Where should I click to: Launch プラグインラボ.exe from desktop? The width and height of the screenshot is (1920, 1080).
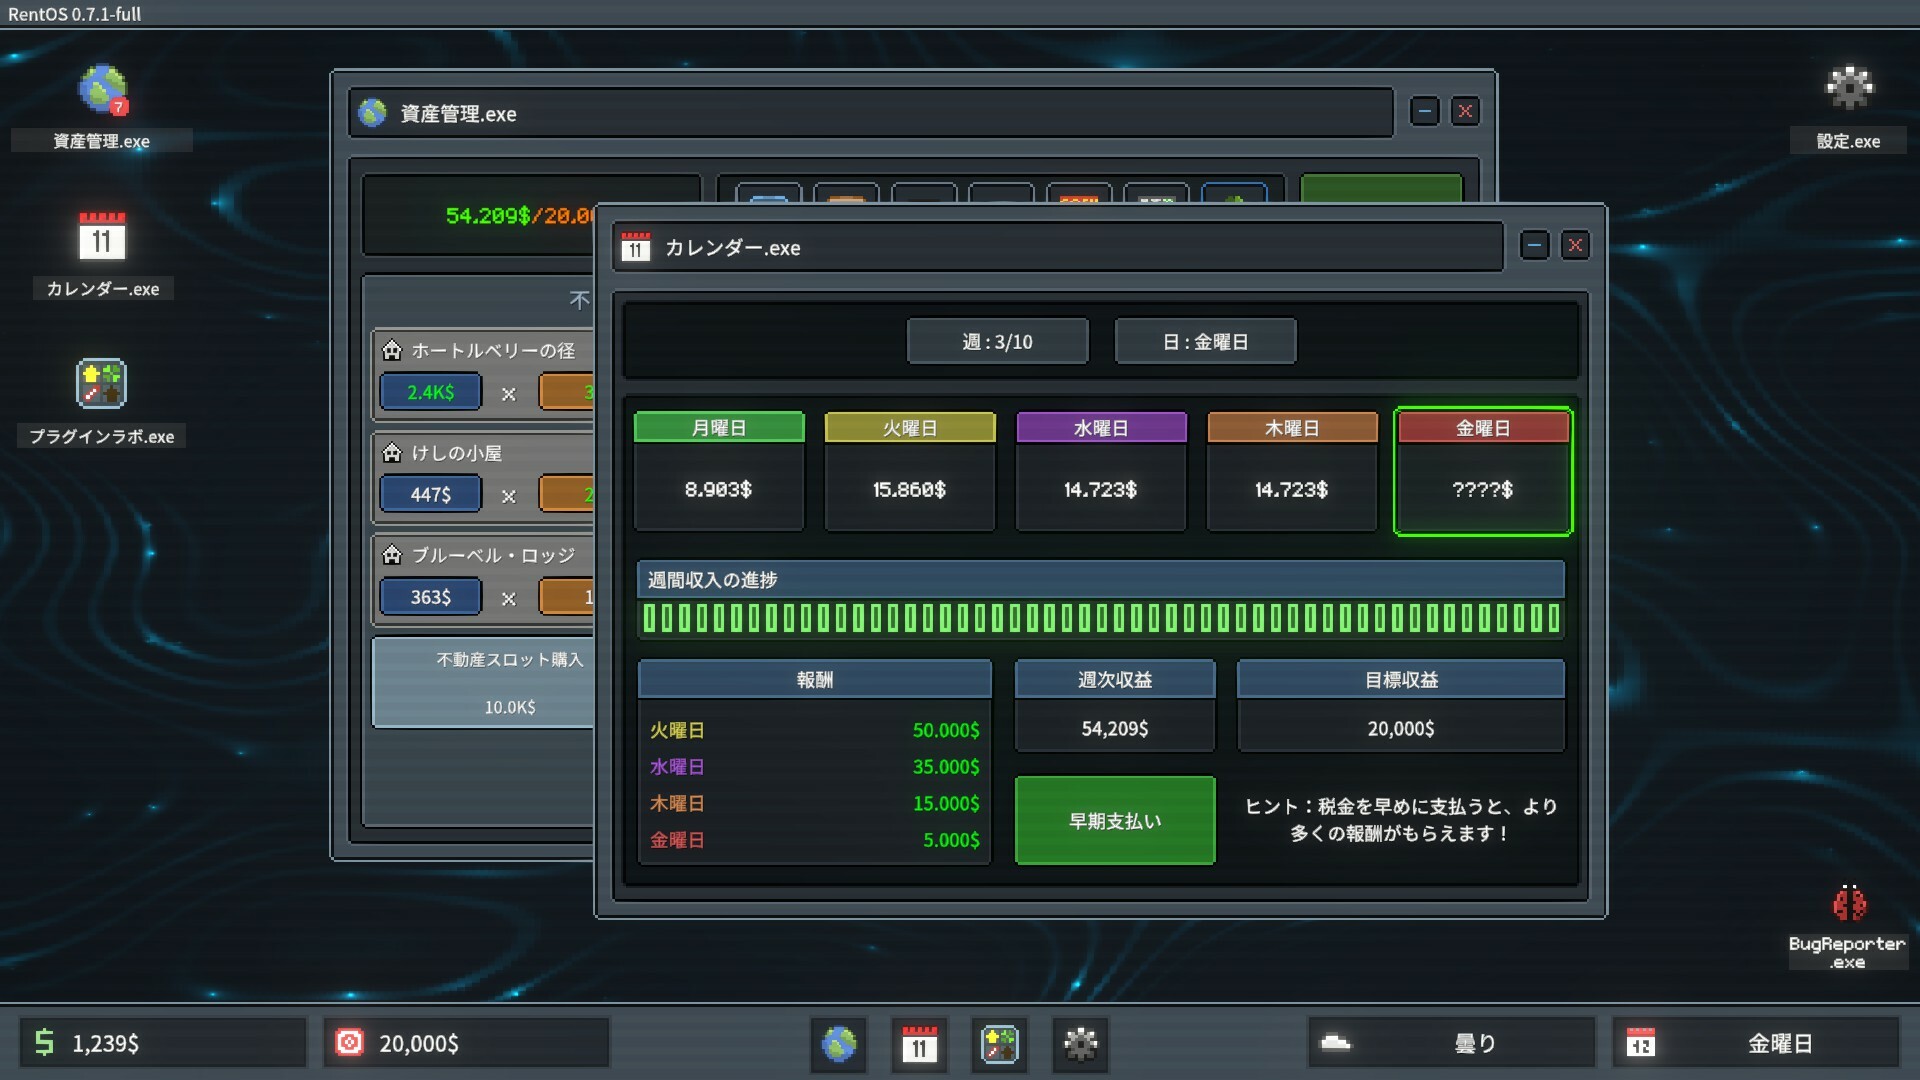pos(102,384)
